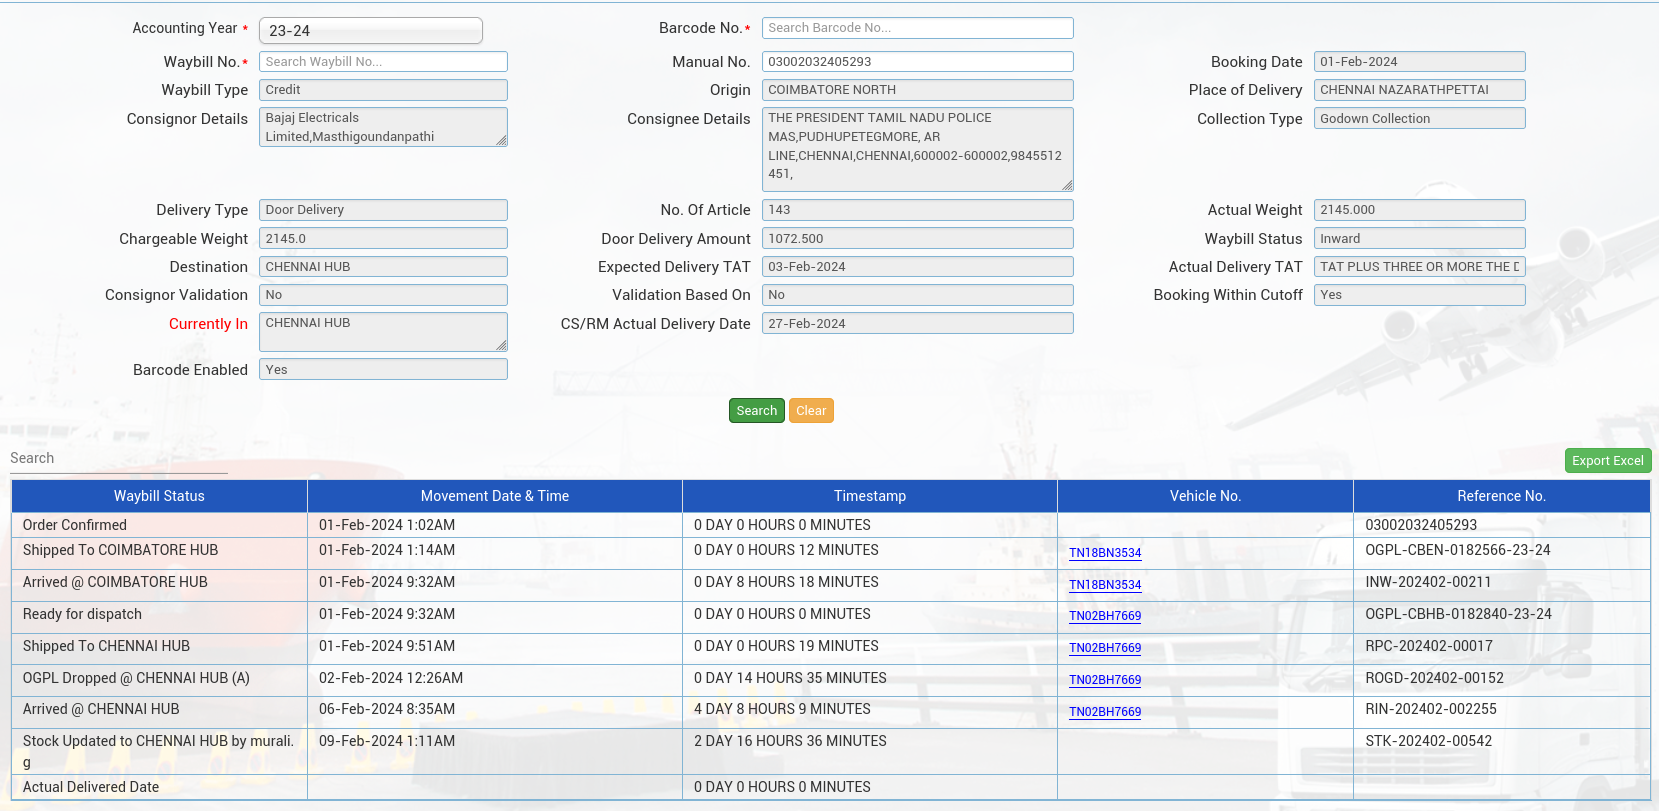Image resolution: width=1659 pixels, height=811 pixels.
Task: Click the Currently In text area
Action: pos(383,332)
